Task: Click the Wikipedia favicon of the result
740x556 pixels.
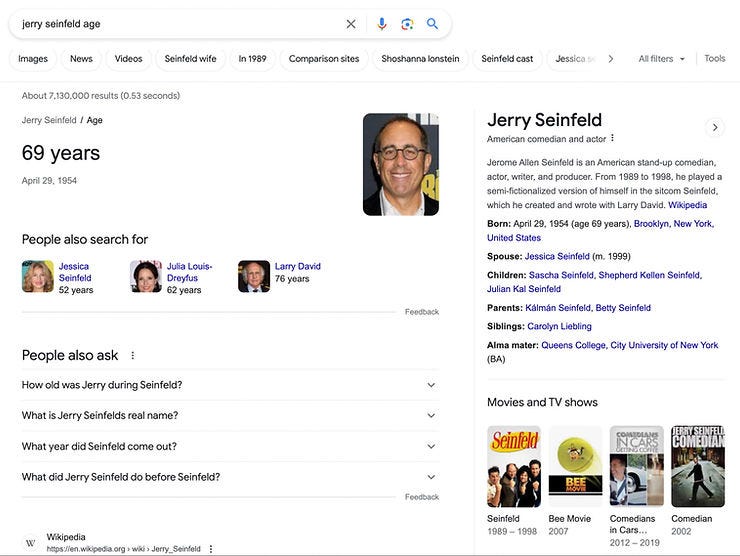Action: coord(31,543)
